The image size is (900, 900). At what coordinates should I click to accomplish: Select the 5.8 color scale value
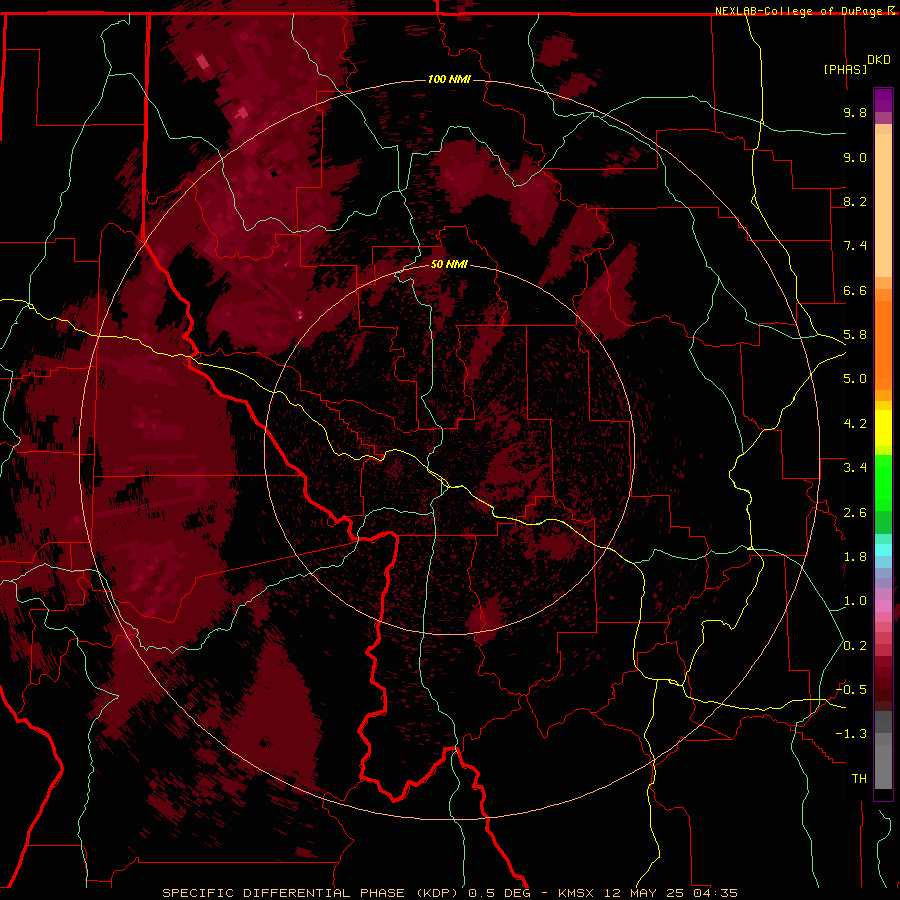coord(855,335)
